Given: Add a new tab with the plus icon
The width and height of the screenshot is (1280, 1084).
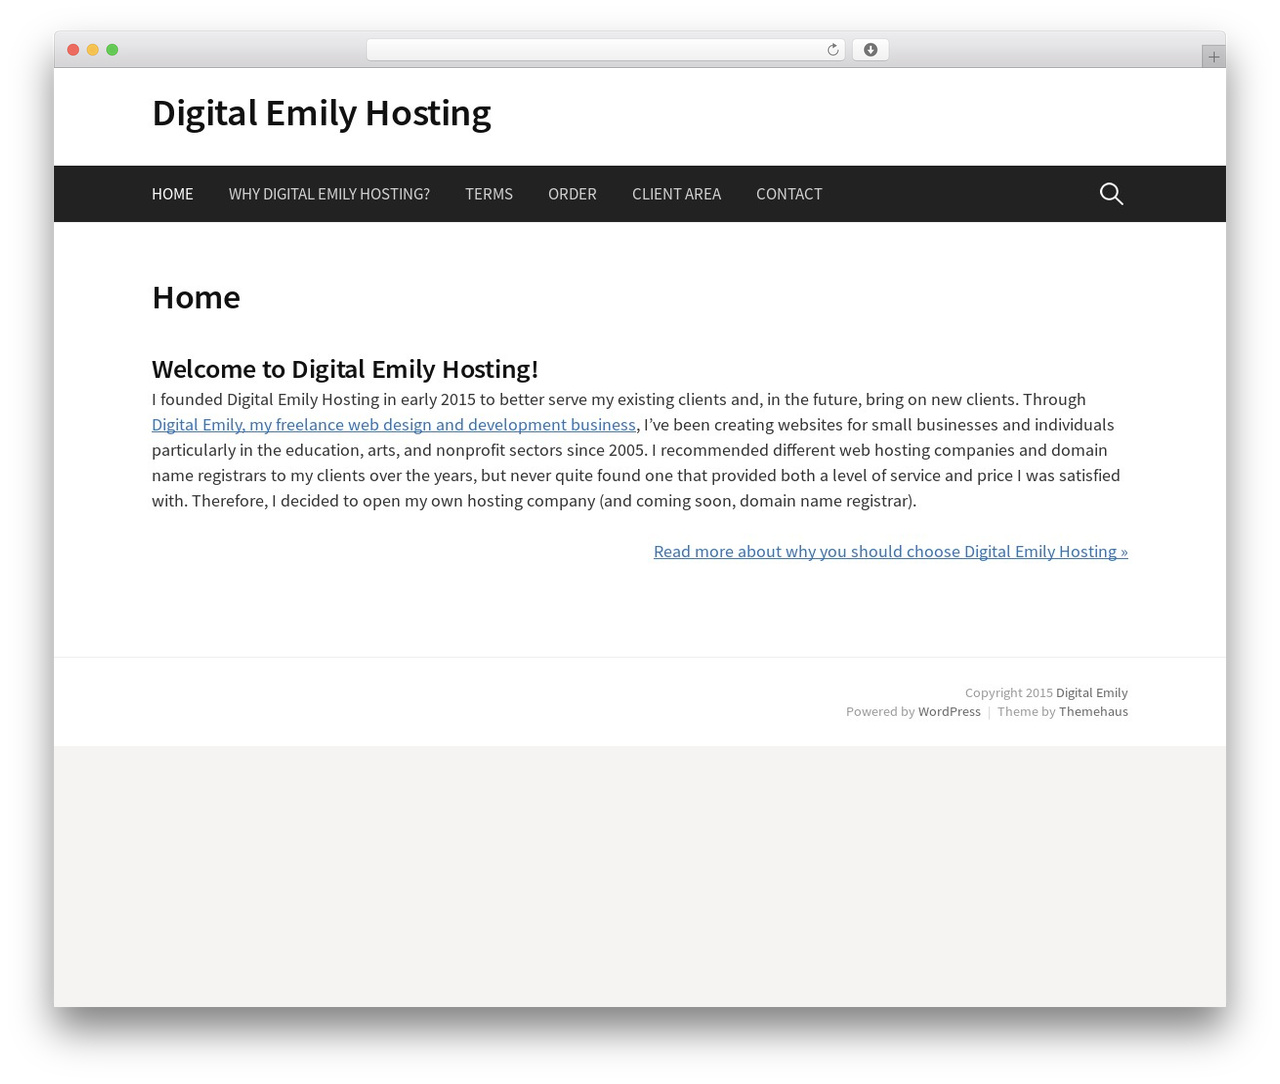Looking at the screenshot, I should pos(1213,57).
